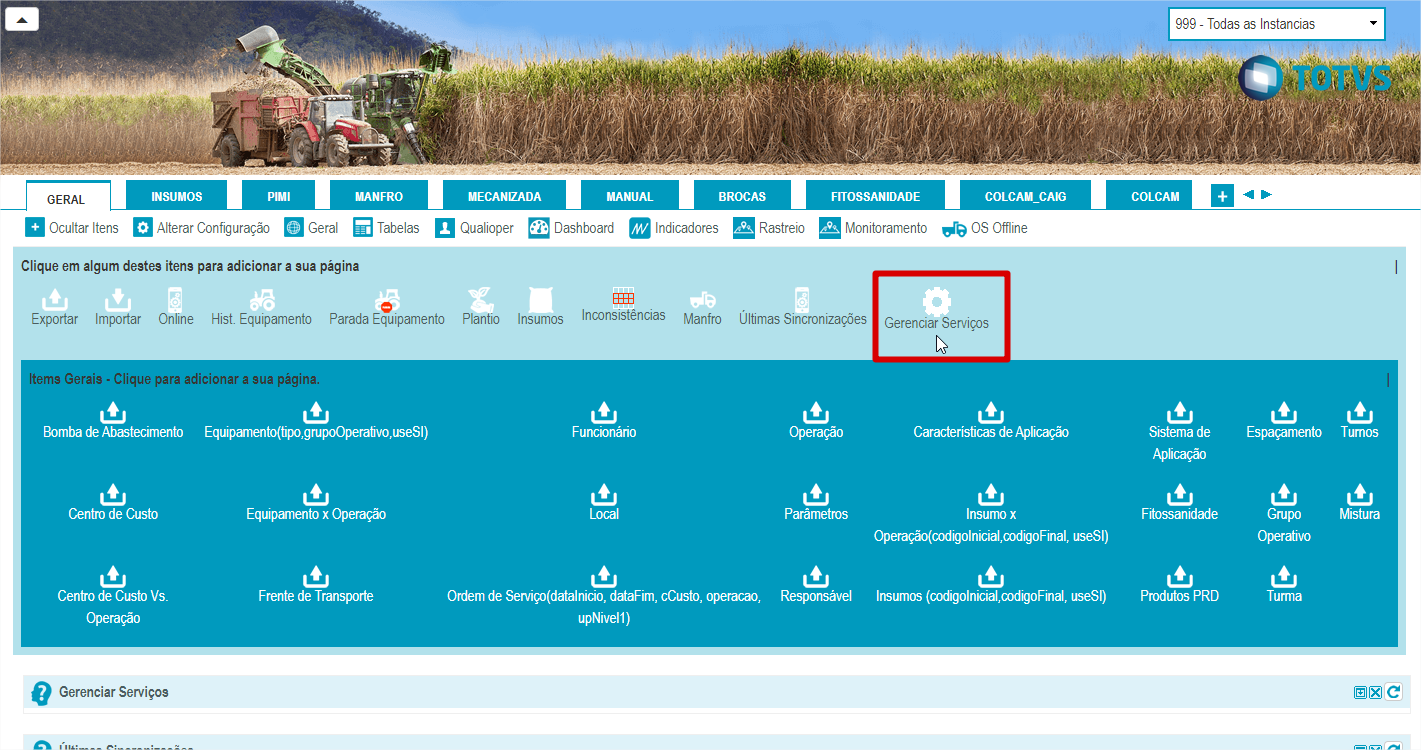
Task: Add the Grupo Operativo item
Action: coord(1284,513)
